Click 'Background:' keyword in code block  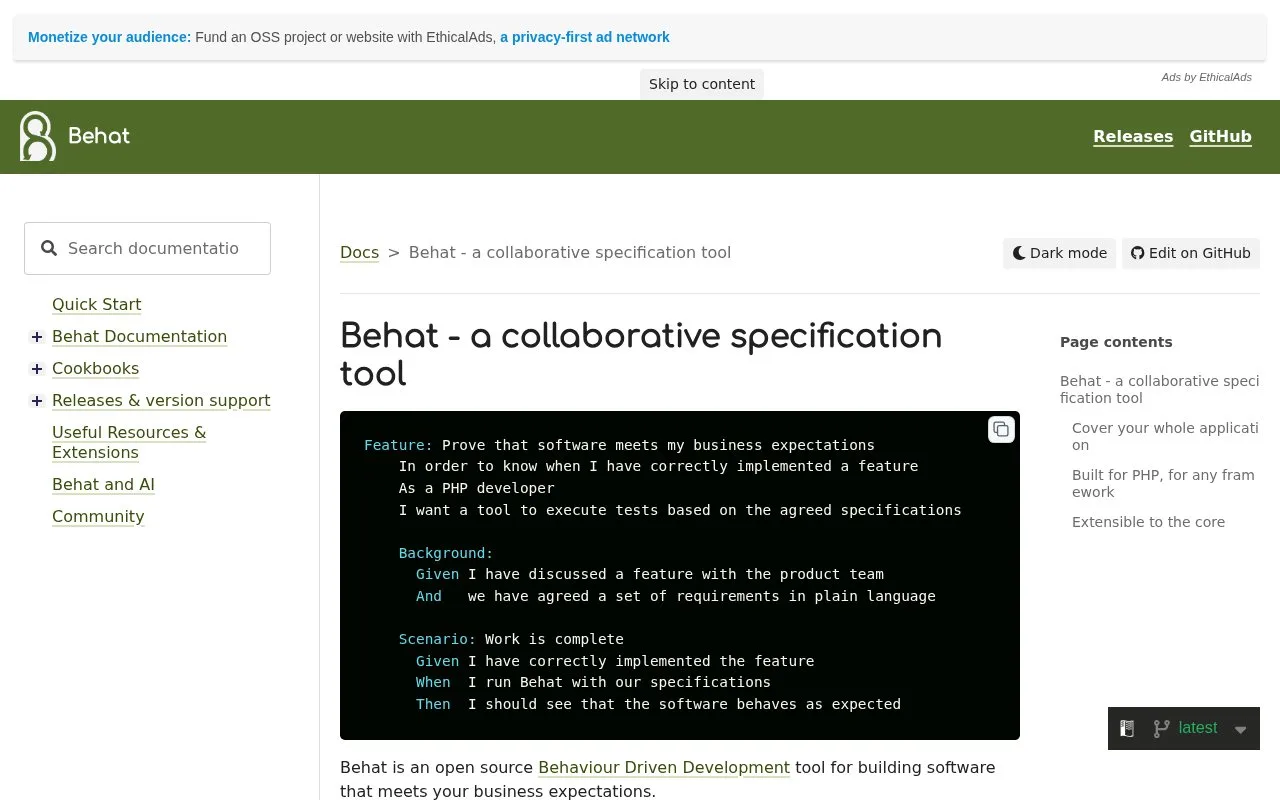pos(446,553)
